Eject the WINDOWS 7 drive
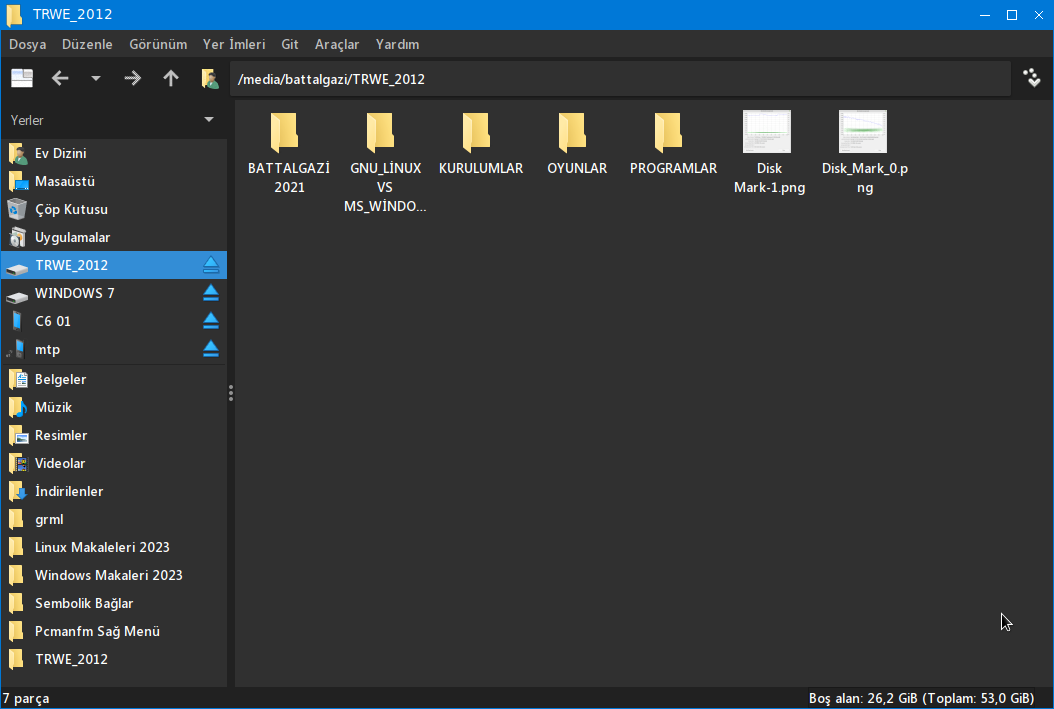The height and width of the screenshot is (709, 1054). tap(211, 293)
